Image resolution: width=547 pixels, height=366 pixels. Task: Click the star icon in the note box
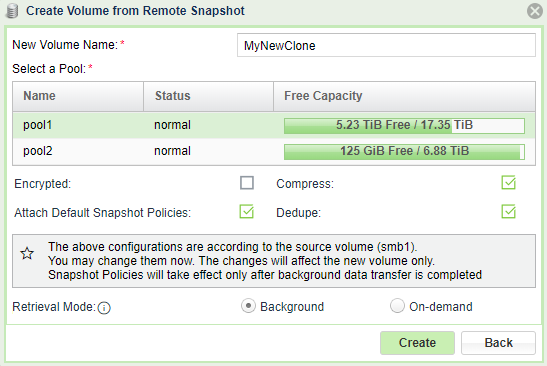(x=27, y=253)
